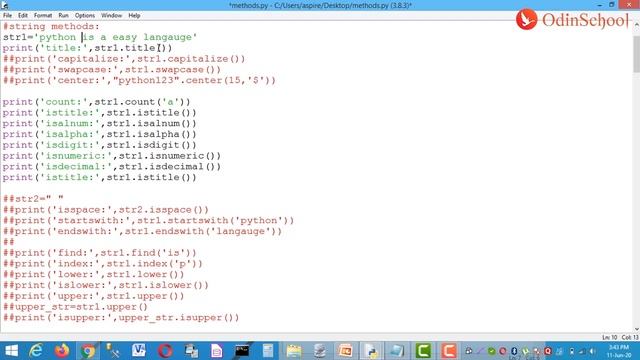Viewport: 640px width, 360px height.
Task: Click the commented endswith print line
Action: click(142, 231)
